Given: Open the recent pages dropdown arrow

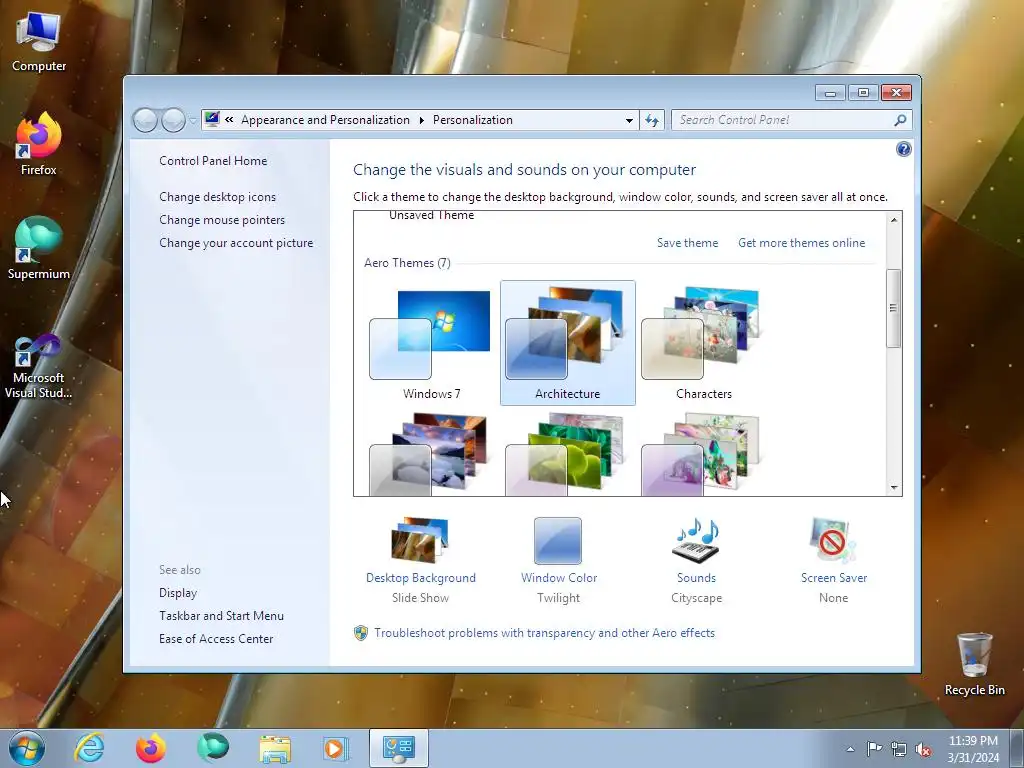Looking at the screenshot, I should click(x=193, y=120).
